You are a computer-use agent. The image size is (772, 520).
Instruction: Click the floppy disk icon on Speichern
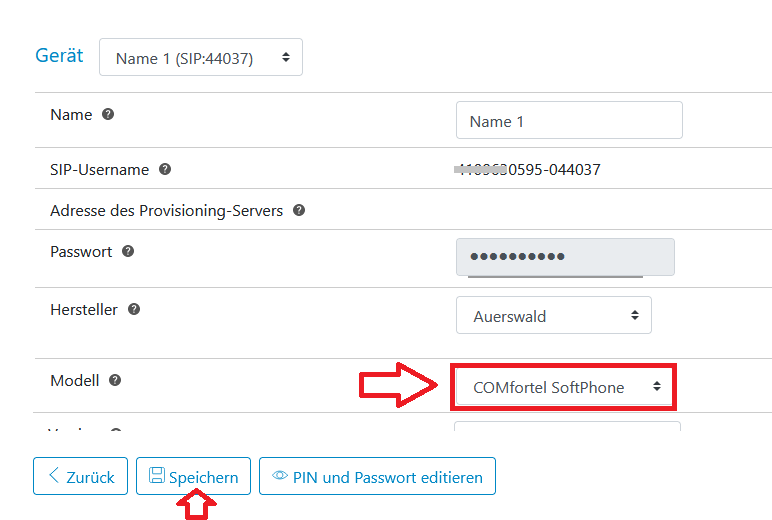[x=157, y=475]
